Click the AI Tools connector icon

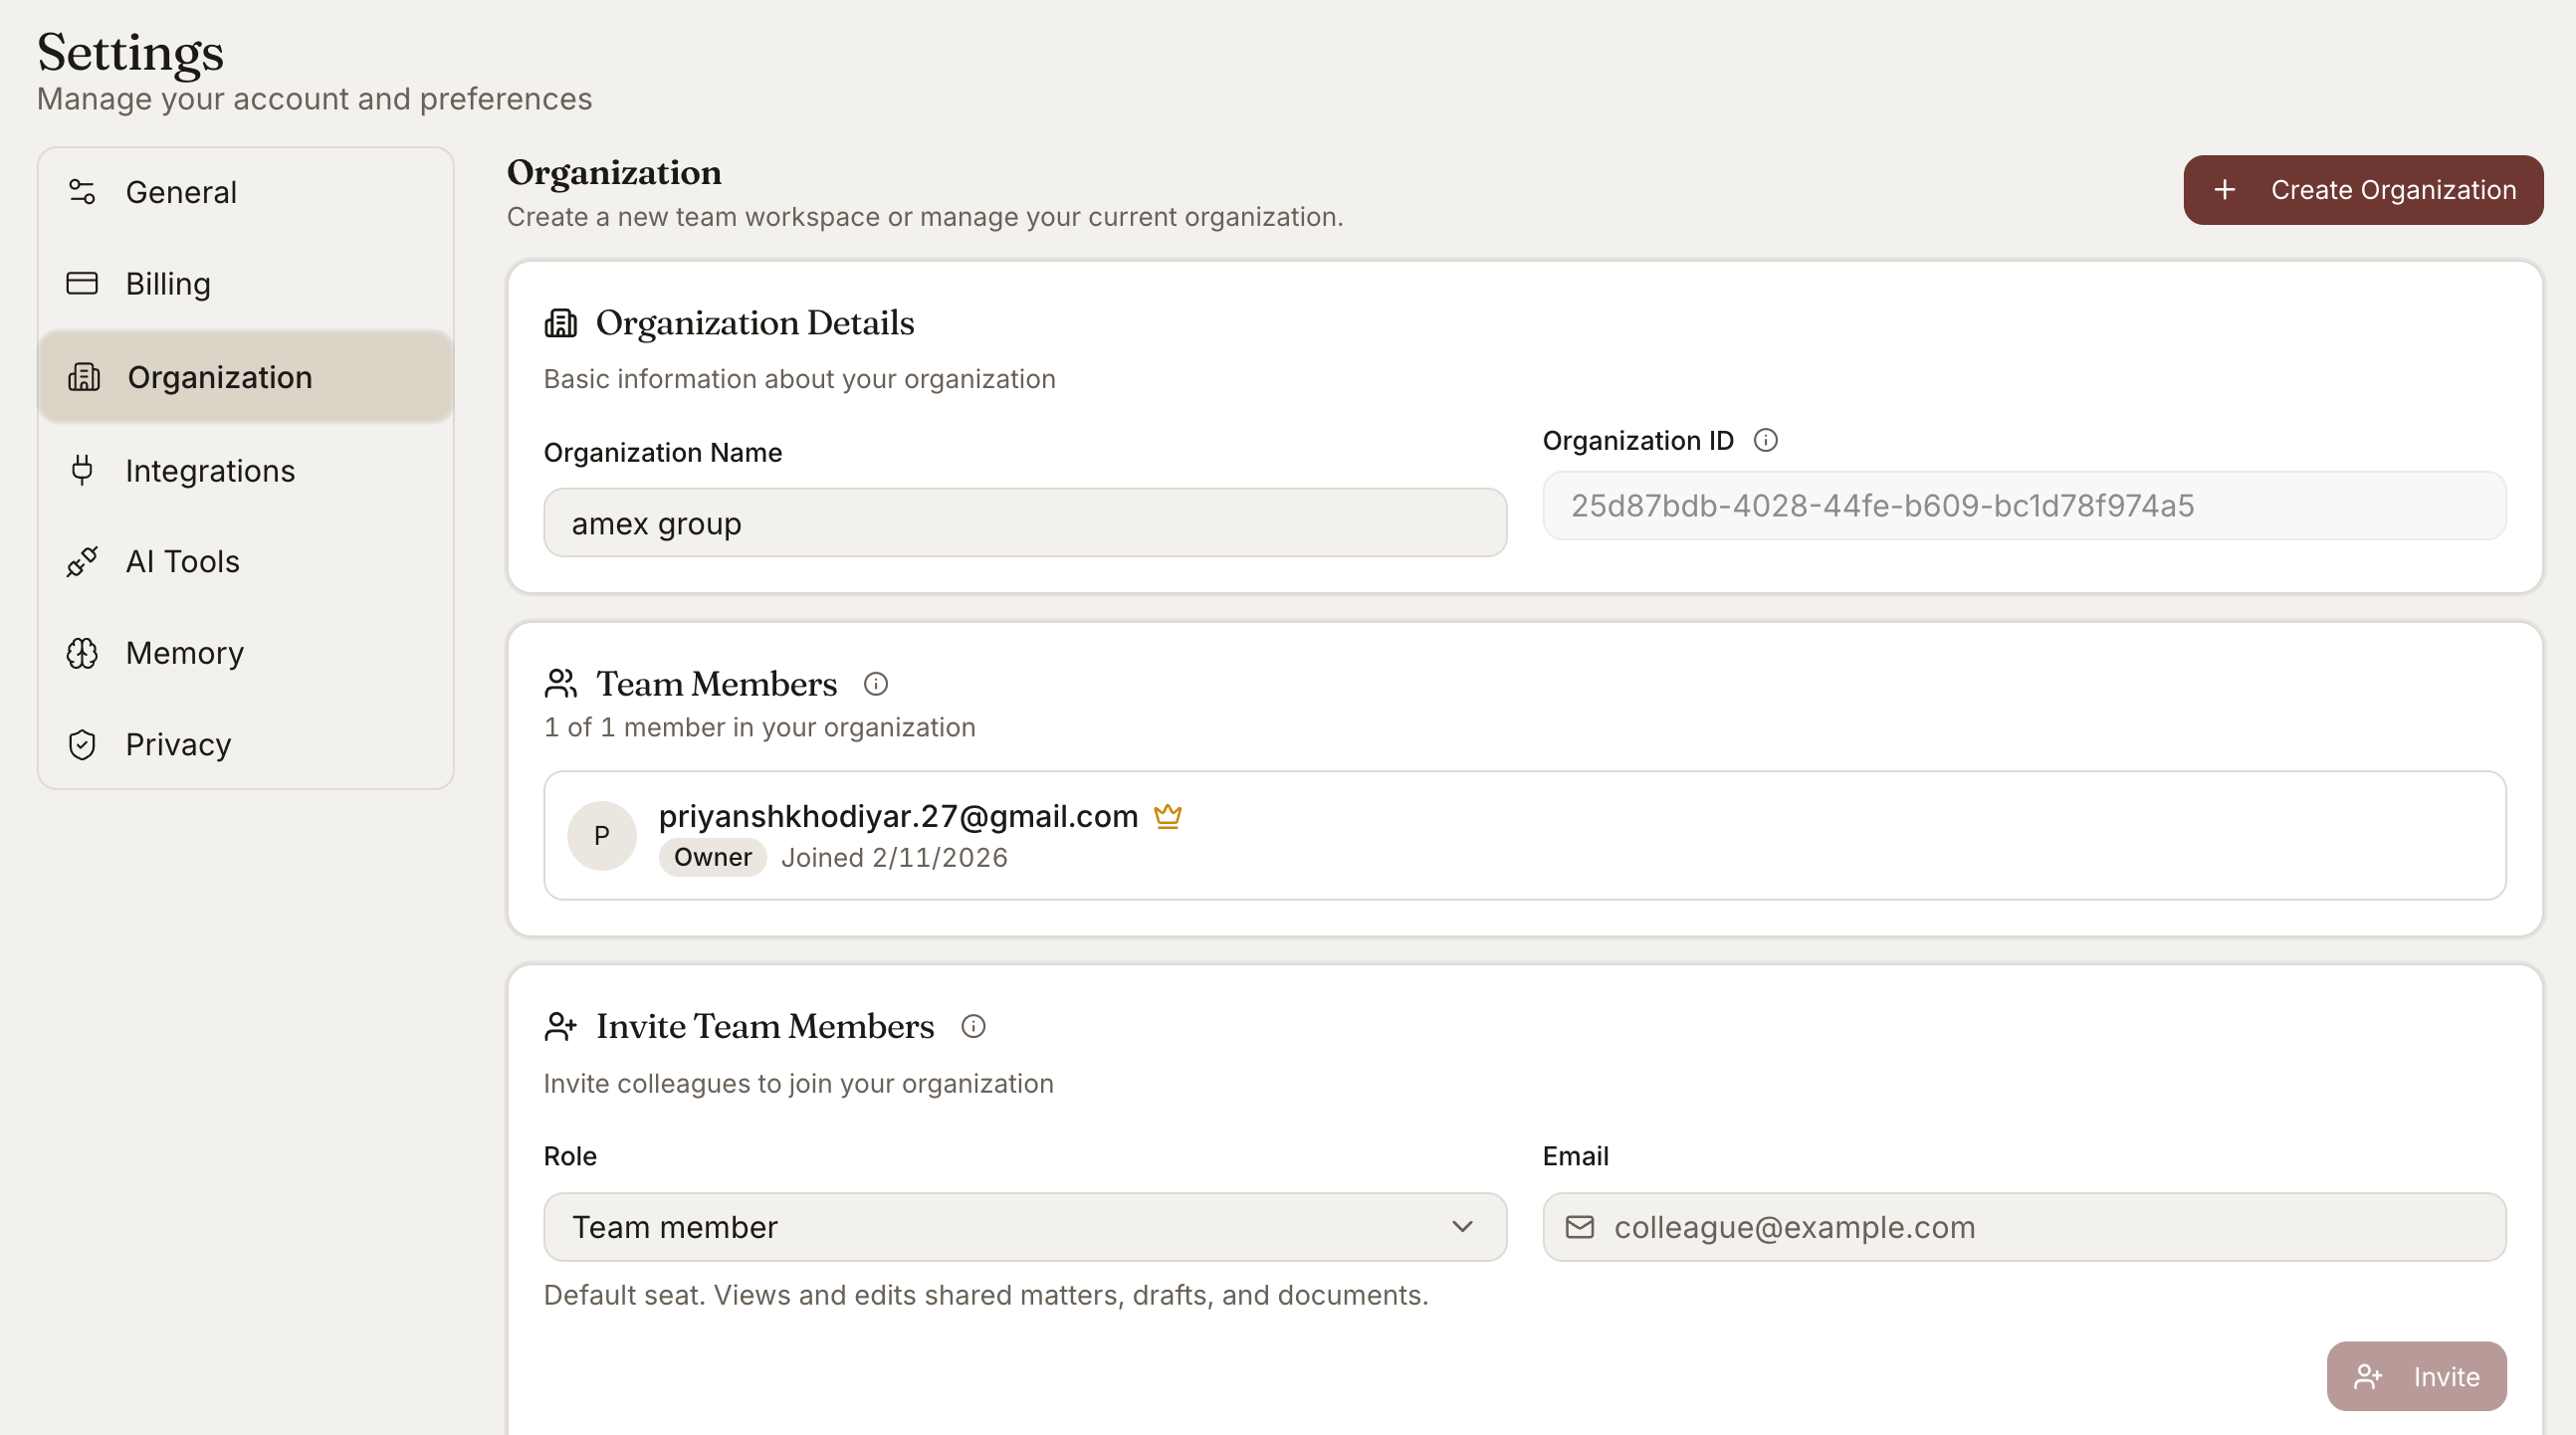82,561
